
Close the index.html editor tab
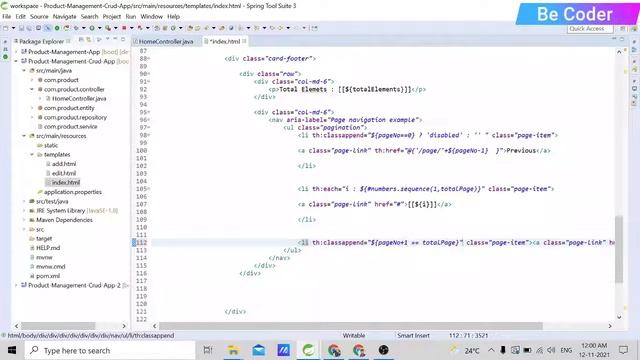pos(244,41)
